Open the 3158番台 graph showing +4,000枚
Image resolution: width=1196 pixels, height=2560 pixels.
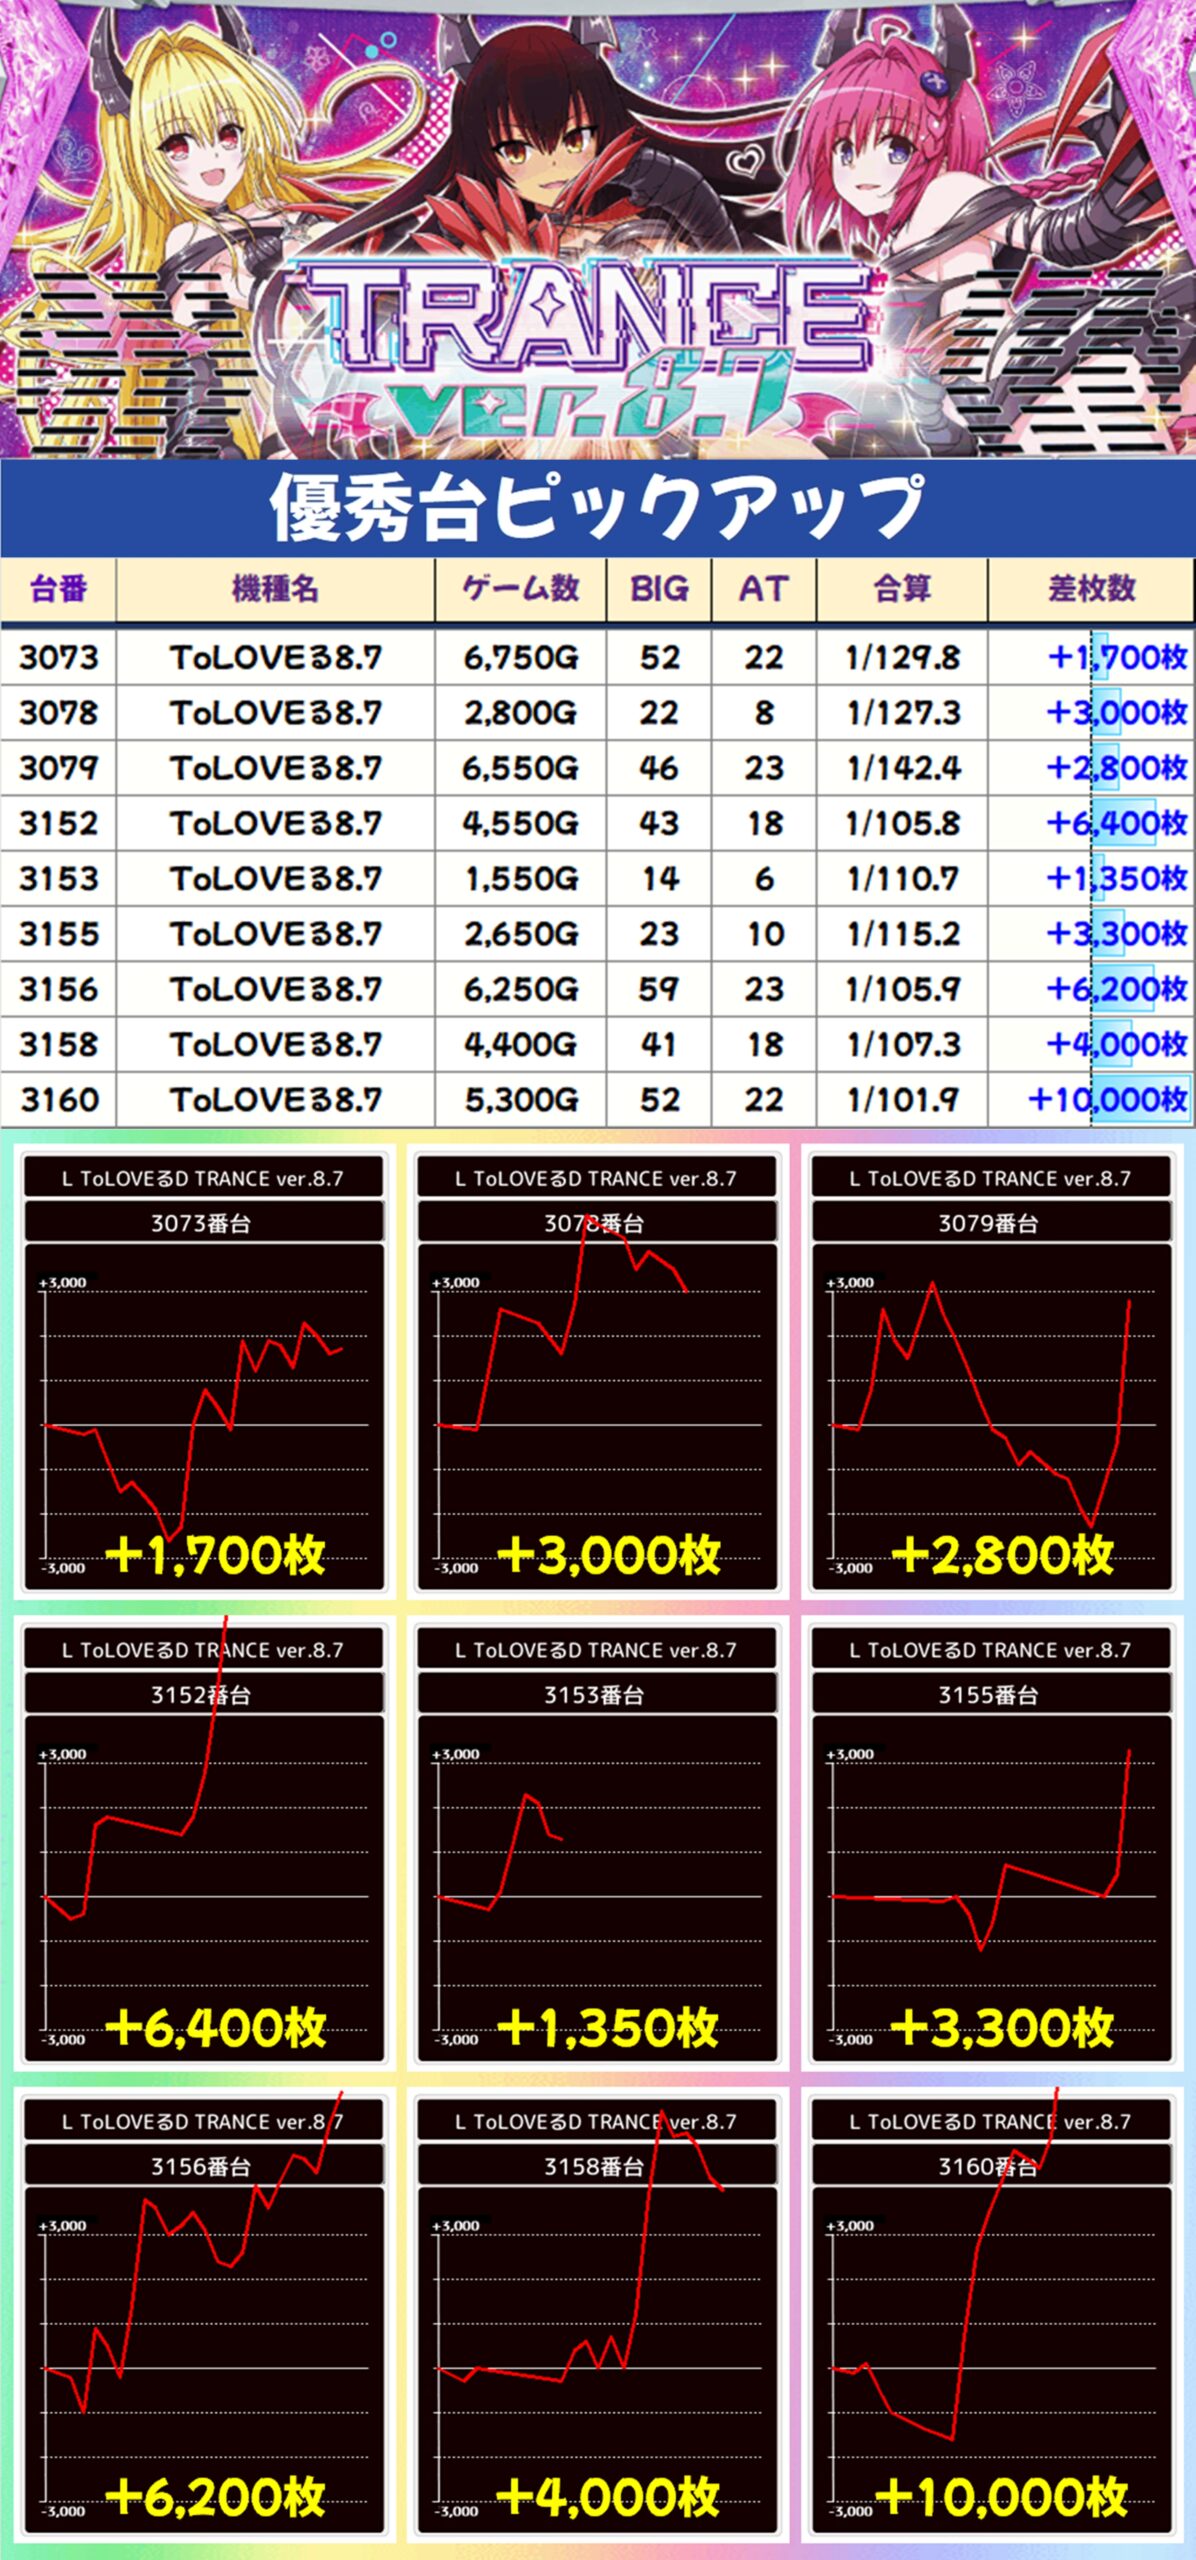pos(597,2340)
